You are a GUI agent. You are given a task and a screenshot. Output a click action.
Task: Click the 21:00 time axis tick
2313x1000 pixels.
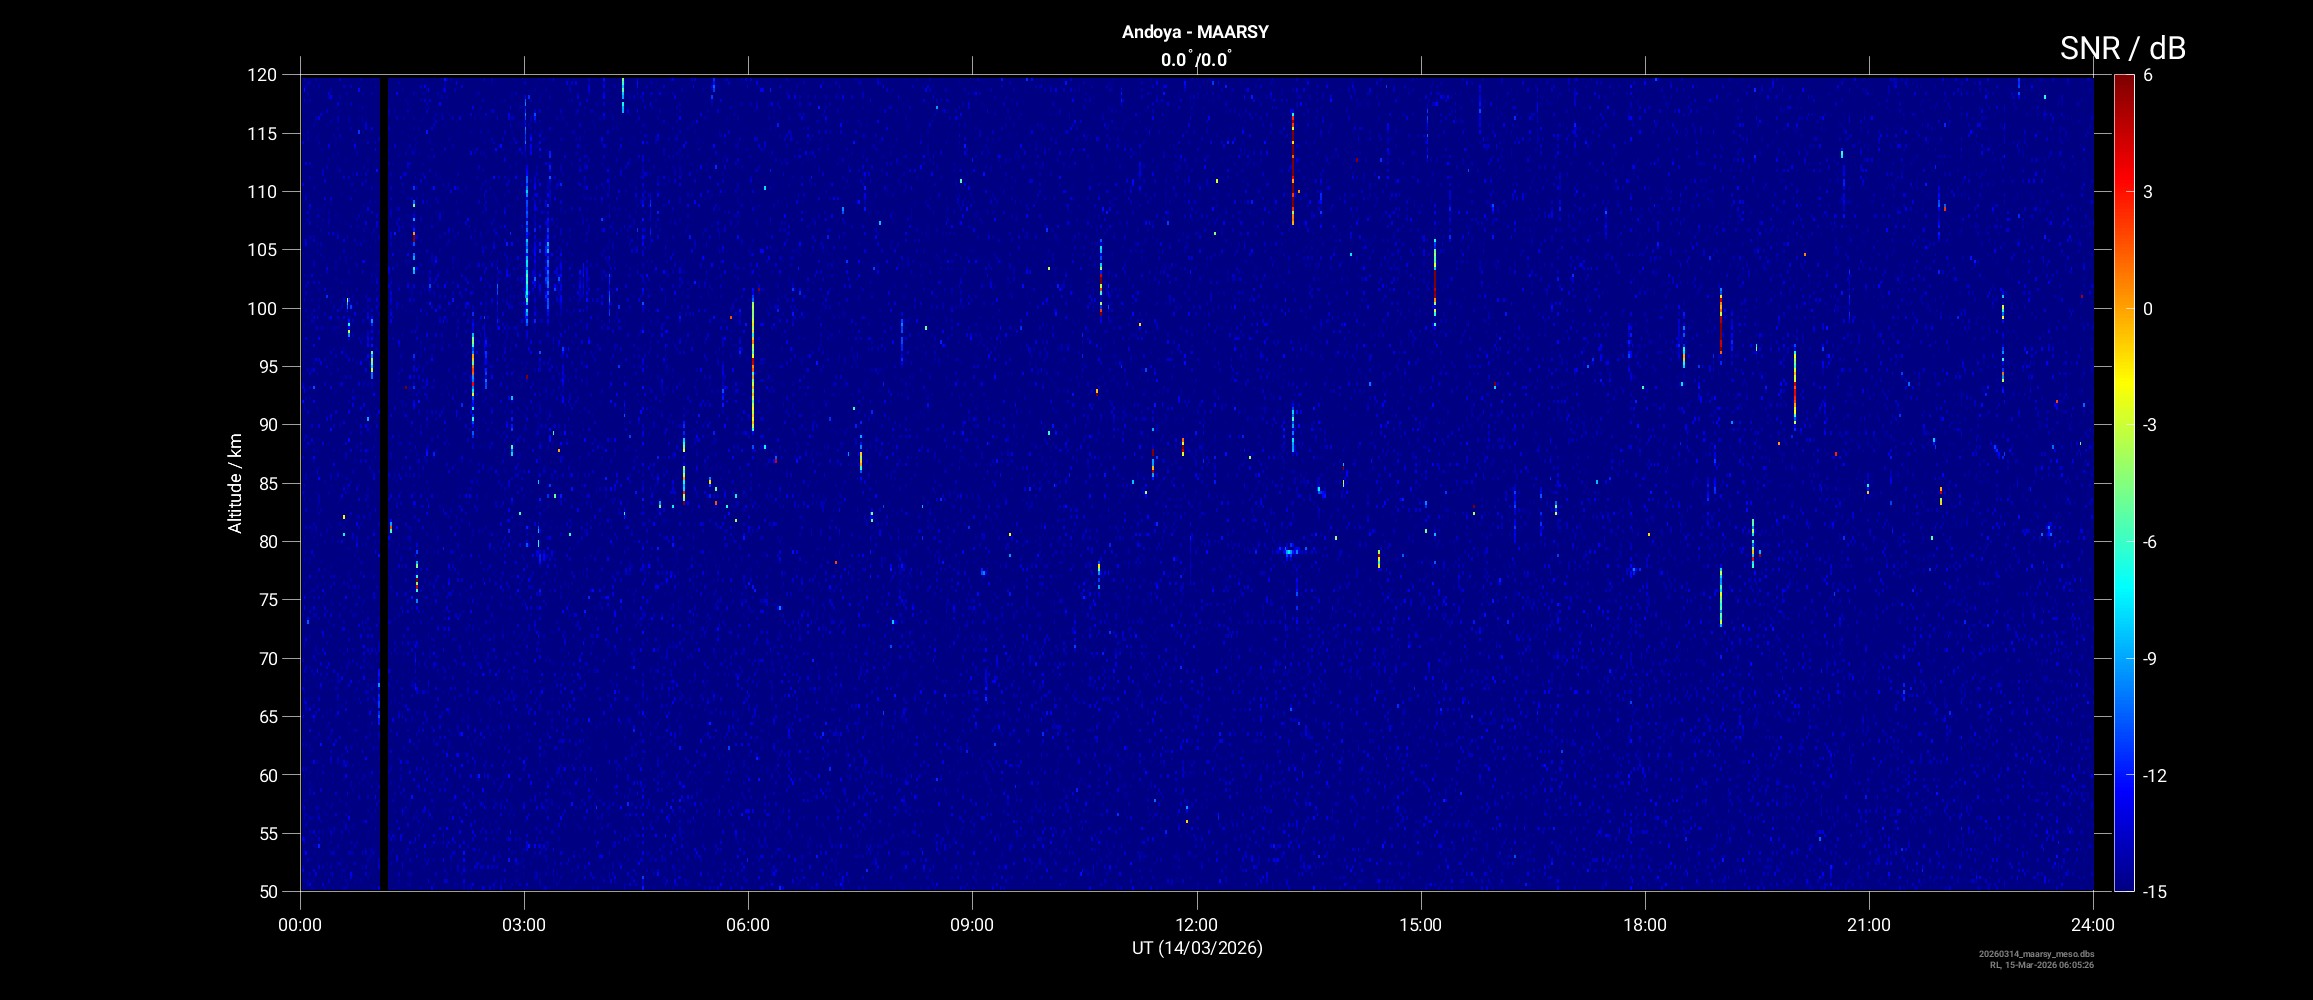(x=1868, y=925)
